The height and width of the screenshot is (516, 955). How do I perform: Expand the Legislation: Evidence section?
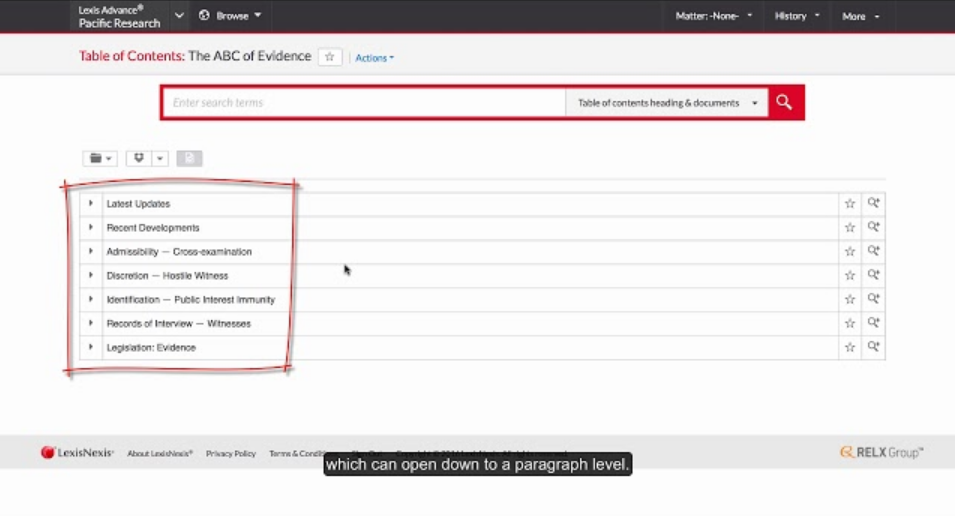(91, 347)
